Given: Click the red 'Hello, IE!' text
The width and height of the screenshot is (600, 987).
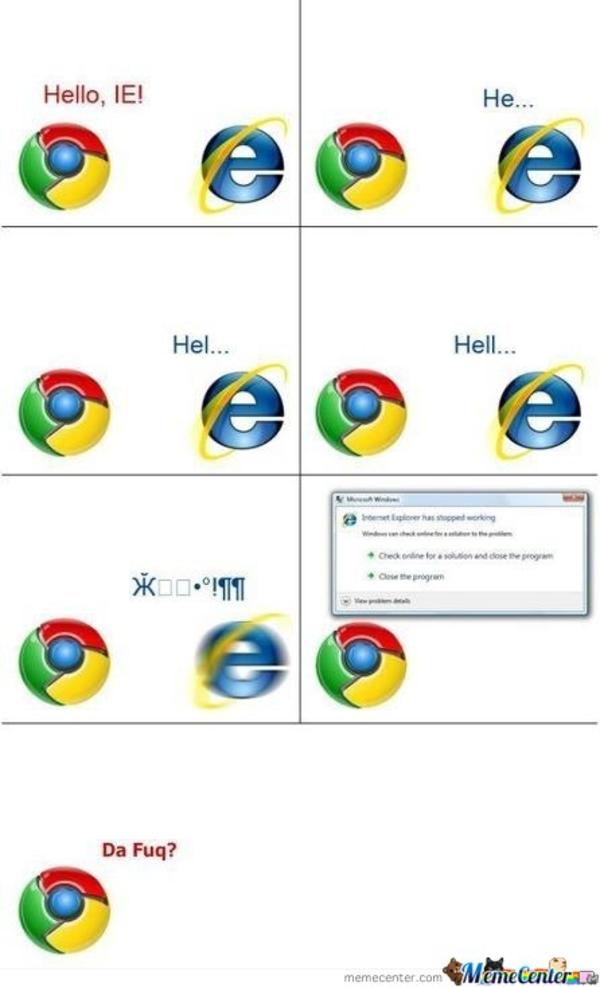Looking at the screenshot, I should click(93, 94).
